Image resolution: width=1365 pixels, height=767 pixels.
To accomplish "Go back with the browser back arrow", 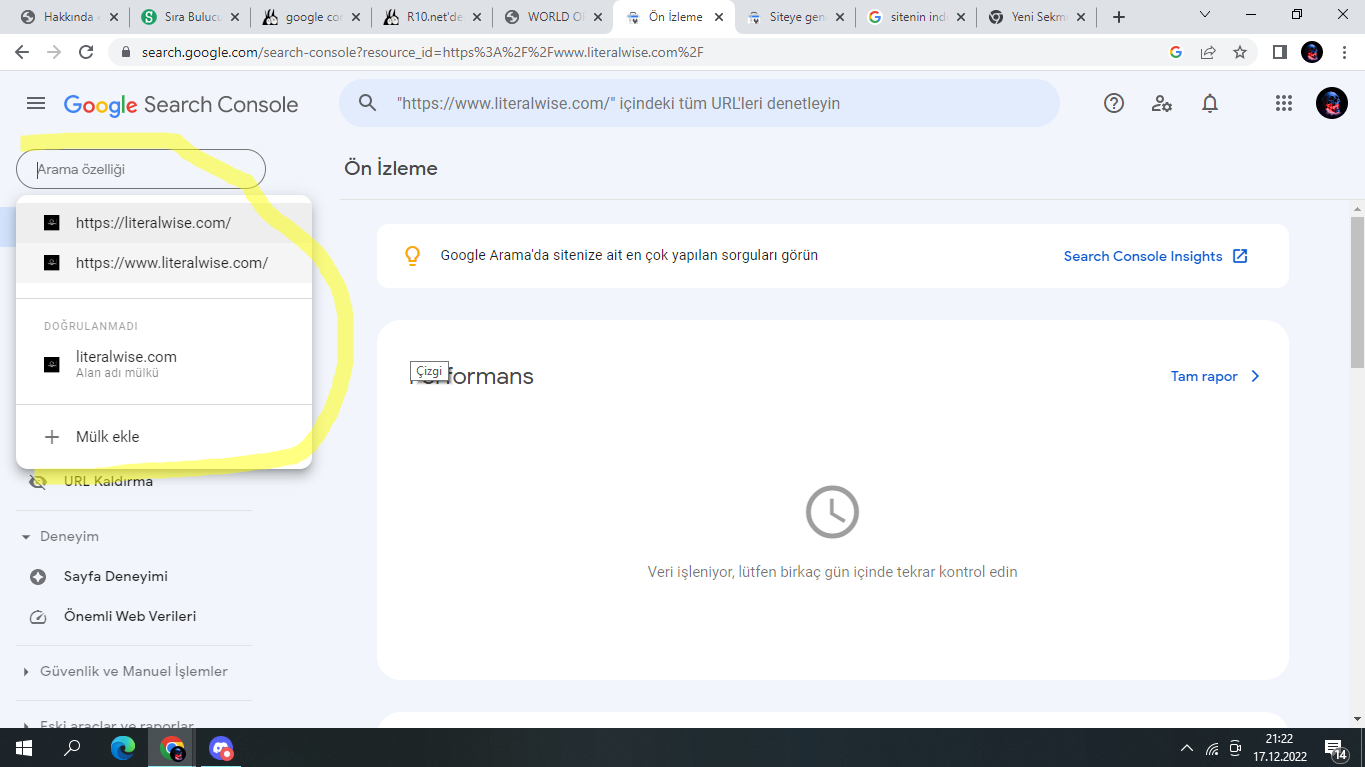I will (x=22, y=52).
